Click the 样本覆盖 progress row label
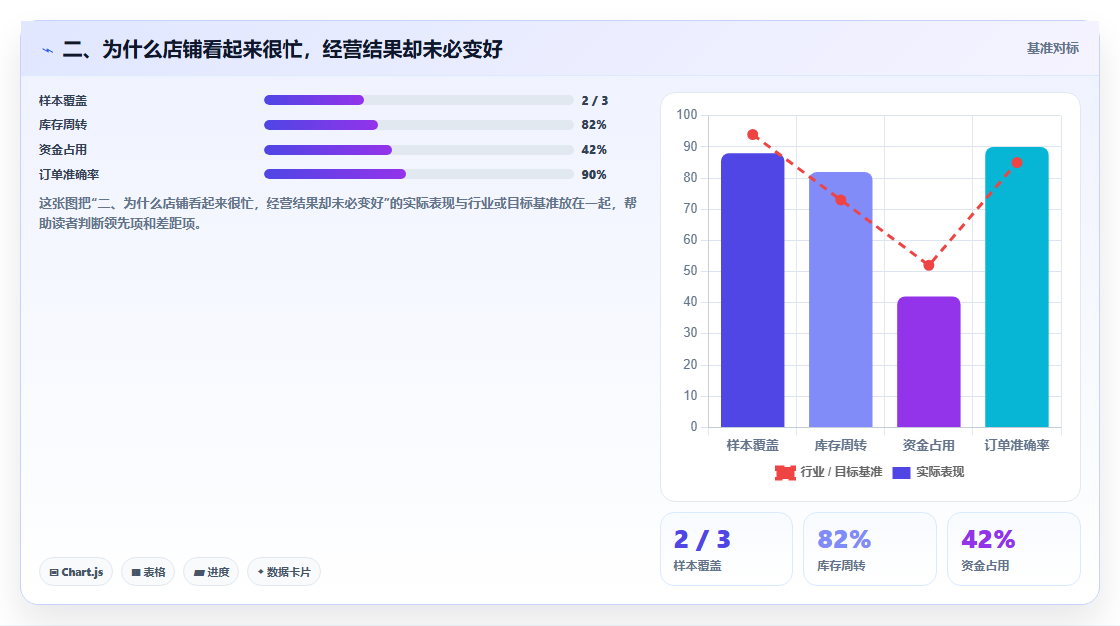 tap(63, 101)
